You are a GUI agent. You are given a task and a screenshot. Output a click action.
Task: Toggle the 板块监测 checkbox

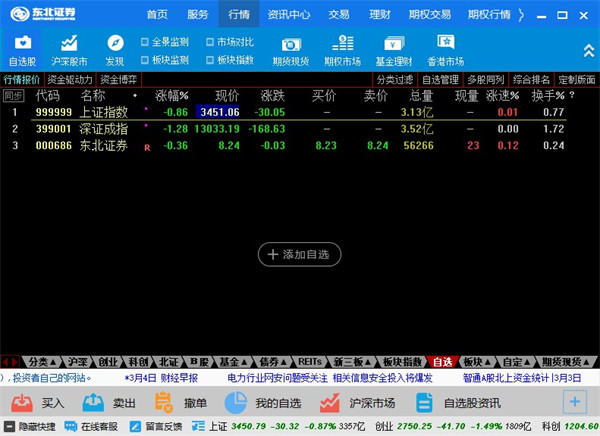coord(146,60)
